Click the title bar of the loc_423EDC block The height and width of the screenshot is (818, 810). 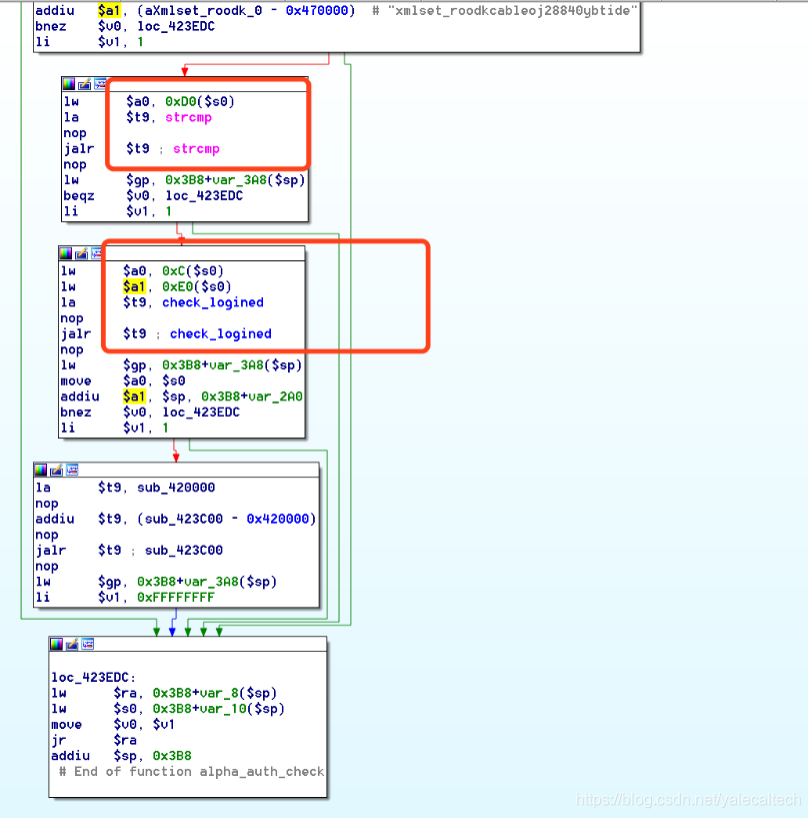point(188,644)
